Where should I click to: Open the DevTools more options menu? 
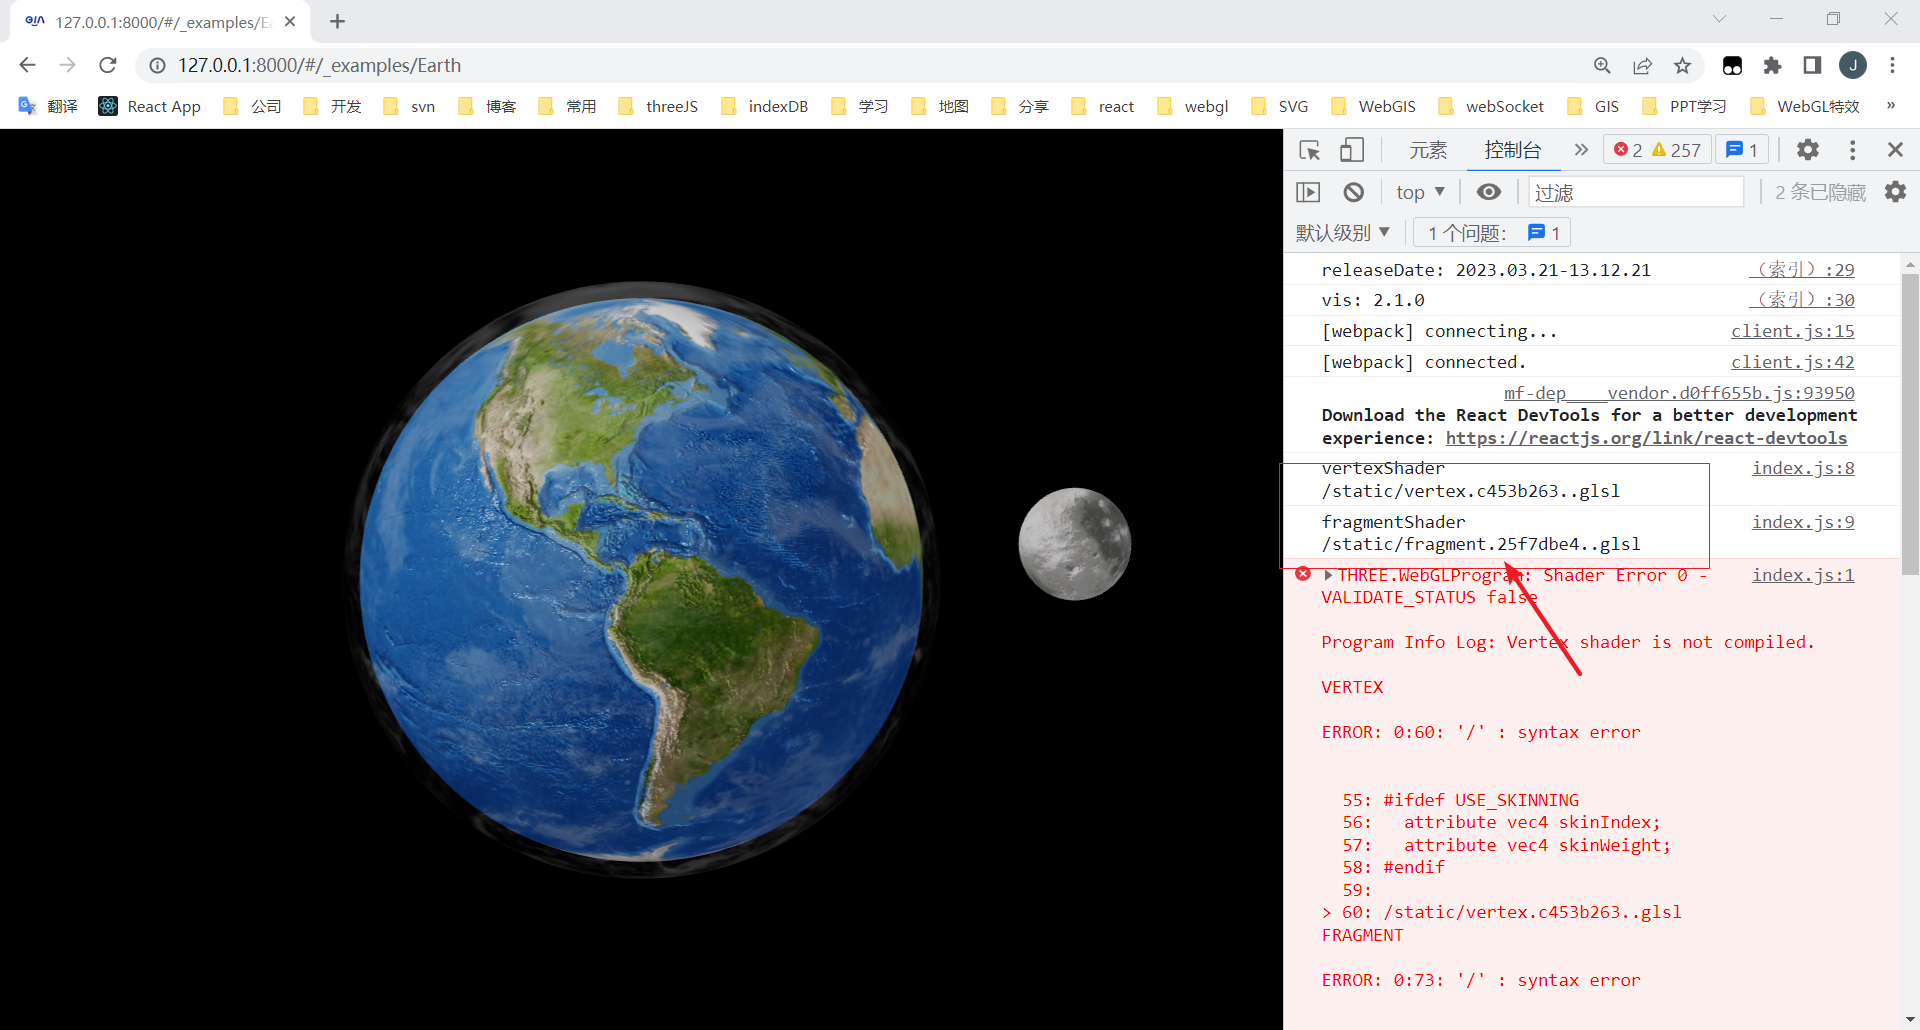coord(1852,150)
